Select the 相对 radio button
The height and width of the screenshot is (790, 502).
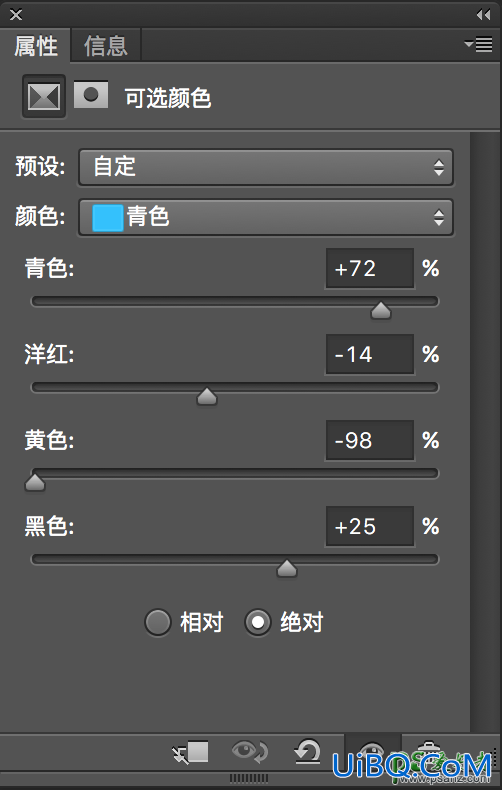[158, 623]
